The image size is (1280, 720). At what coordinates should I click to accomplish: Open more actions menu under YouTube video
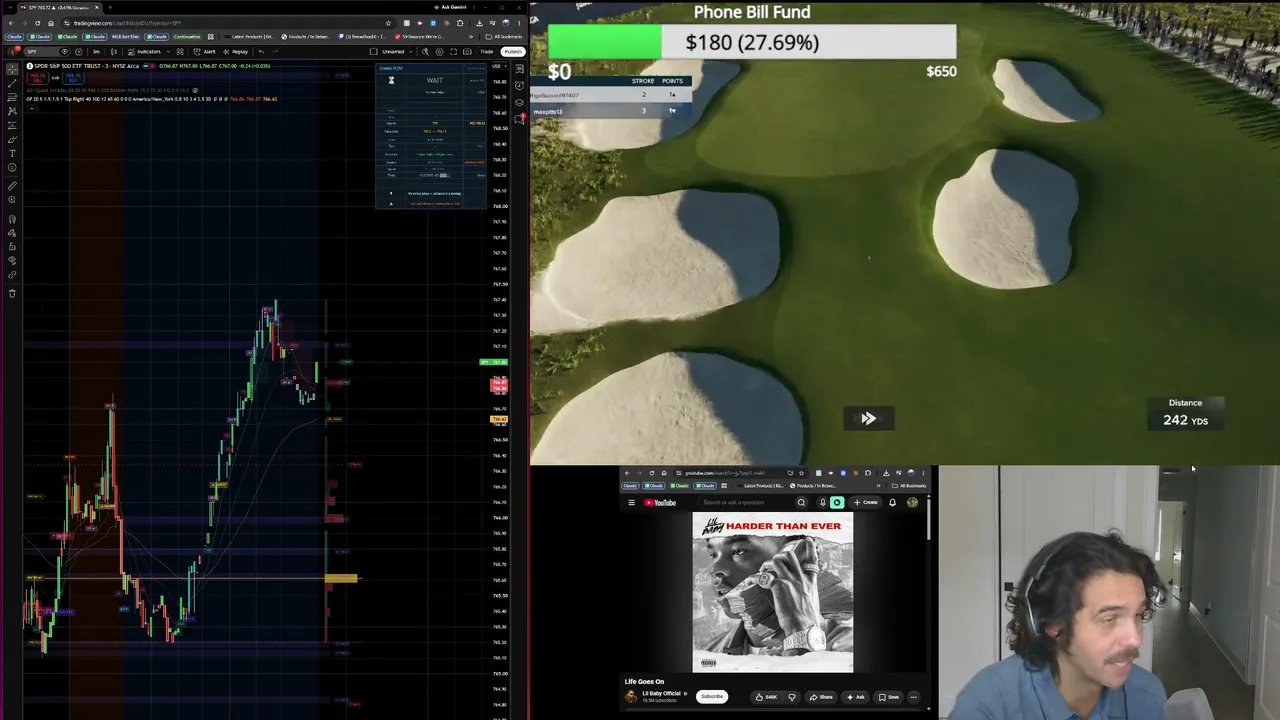pos(914,697)
